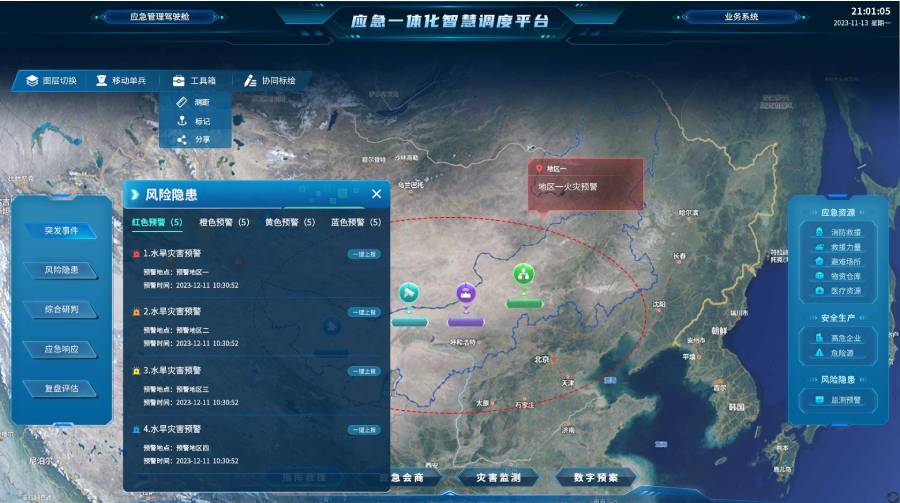This screenshot has width=900, height=503.
Task: Select 分享 share option in dropdown
Action: tap(195, 140)
